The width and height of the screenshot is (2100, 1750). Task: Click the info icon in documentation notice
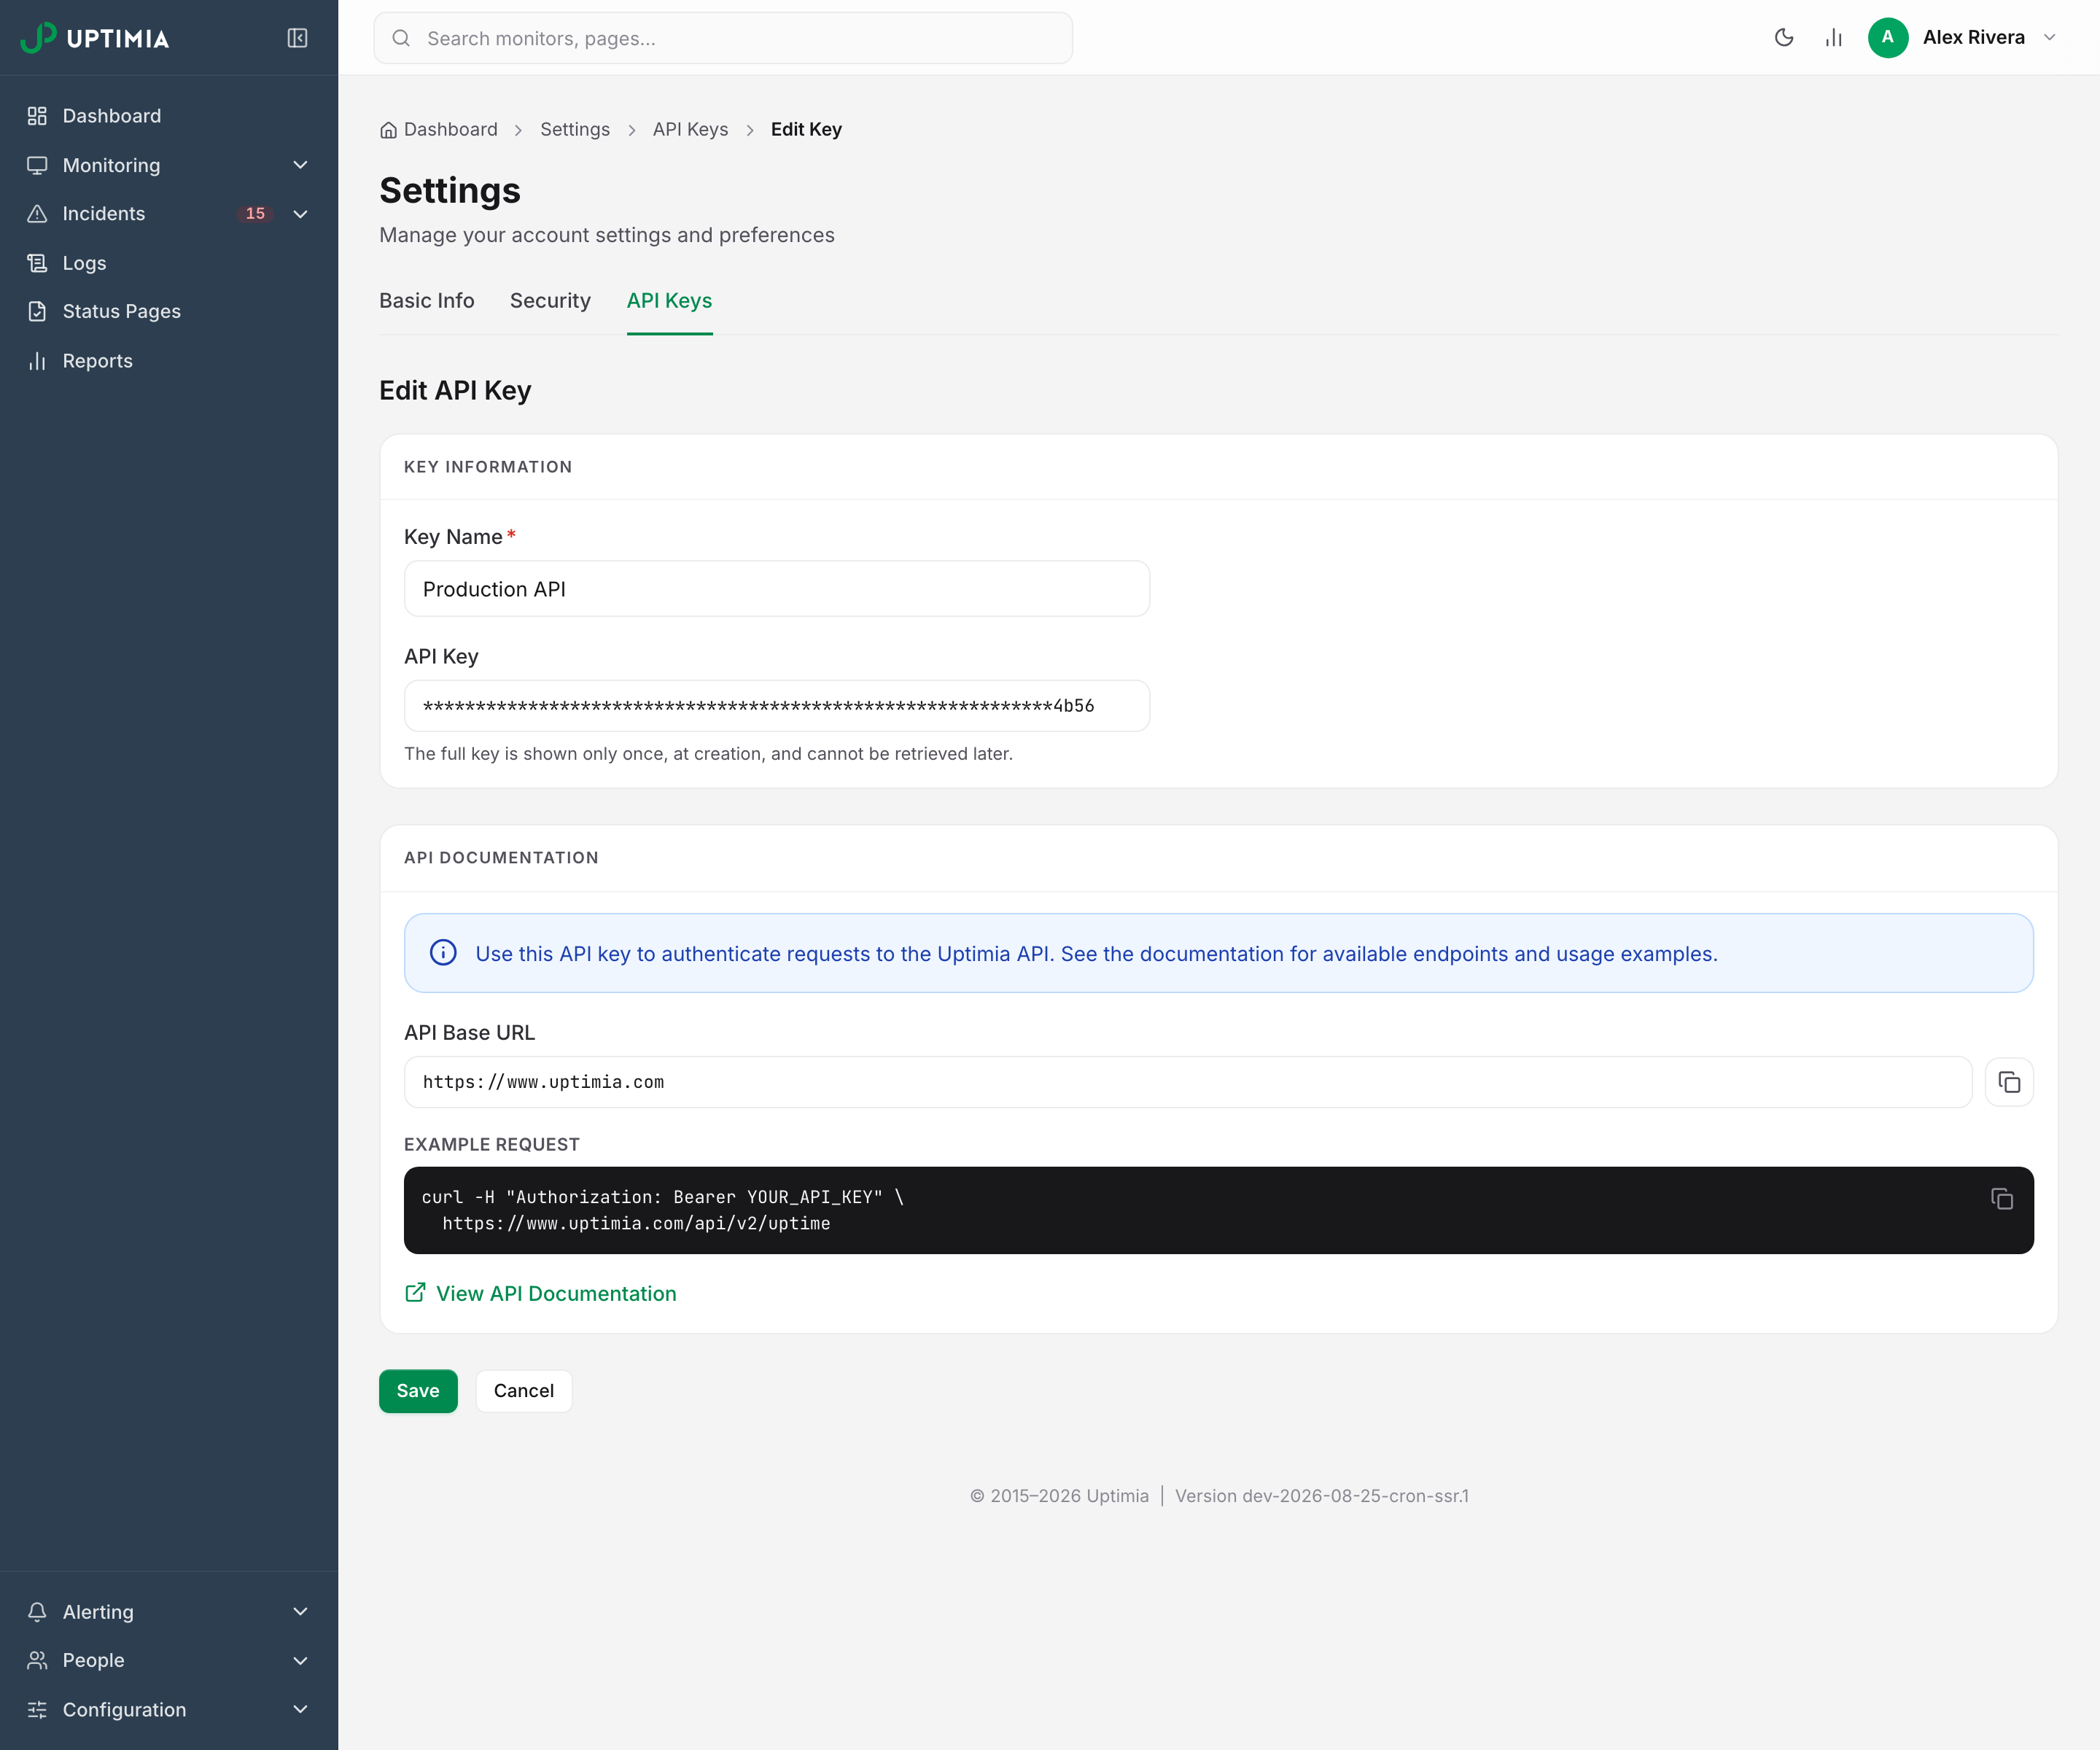[x=443, y=953]
